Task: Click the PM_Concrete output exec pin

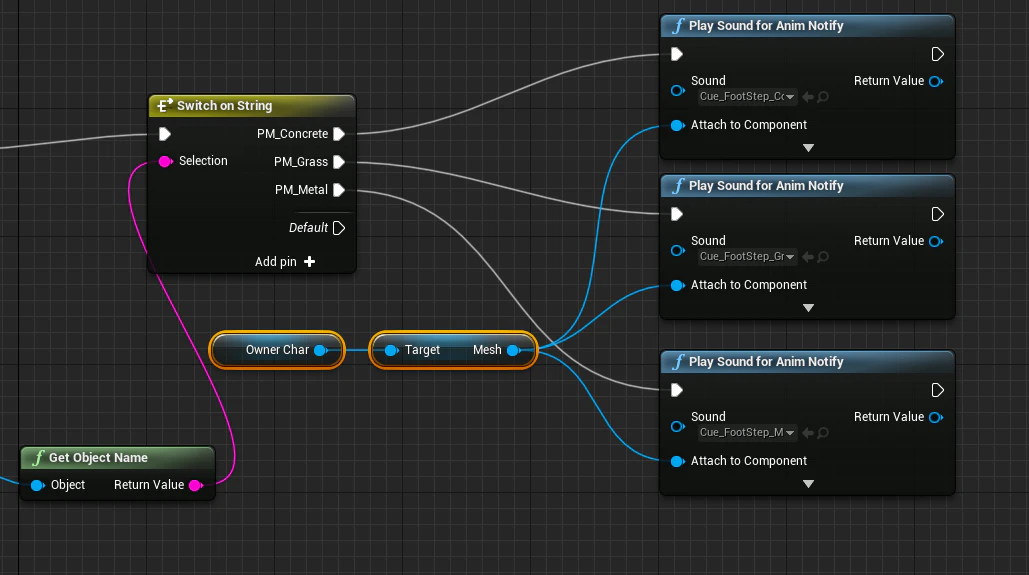Action: coord(339,134)
